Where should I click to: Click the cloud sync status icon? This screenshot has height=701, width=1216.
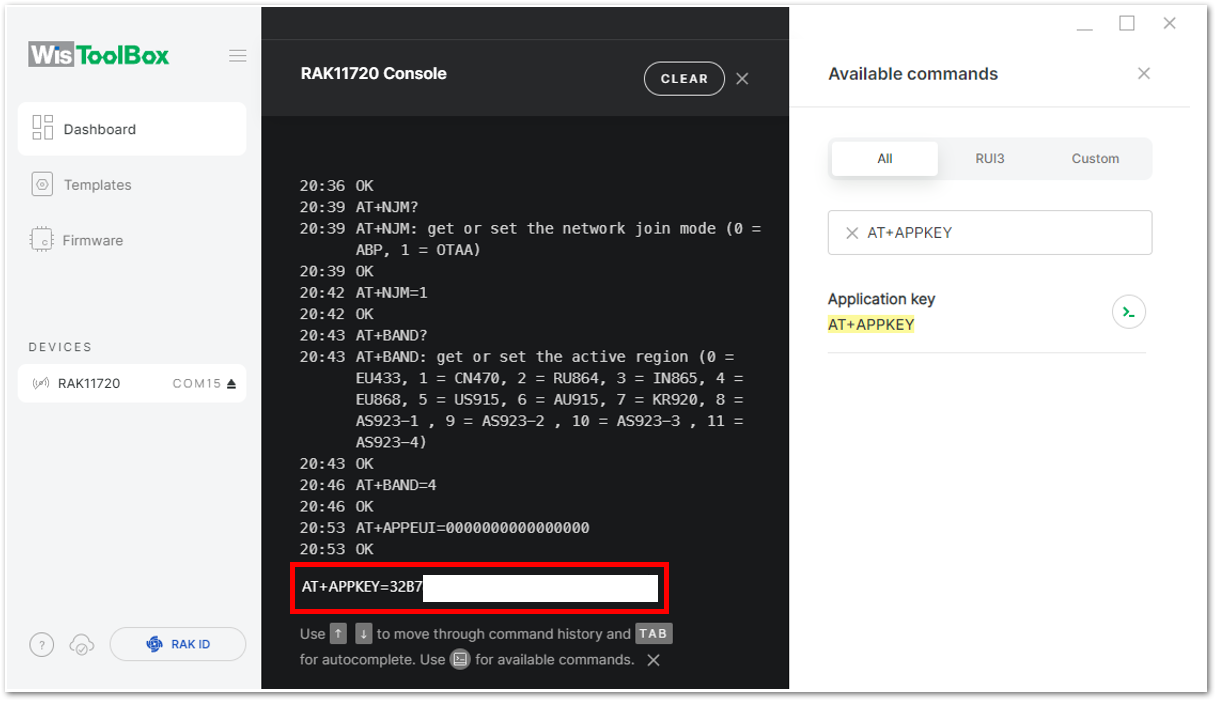(82, 645)
